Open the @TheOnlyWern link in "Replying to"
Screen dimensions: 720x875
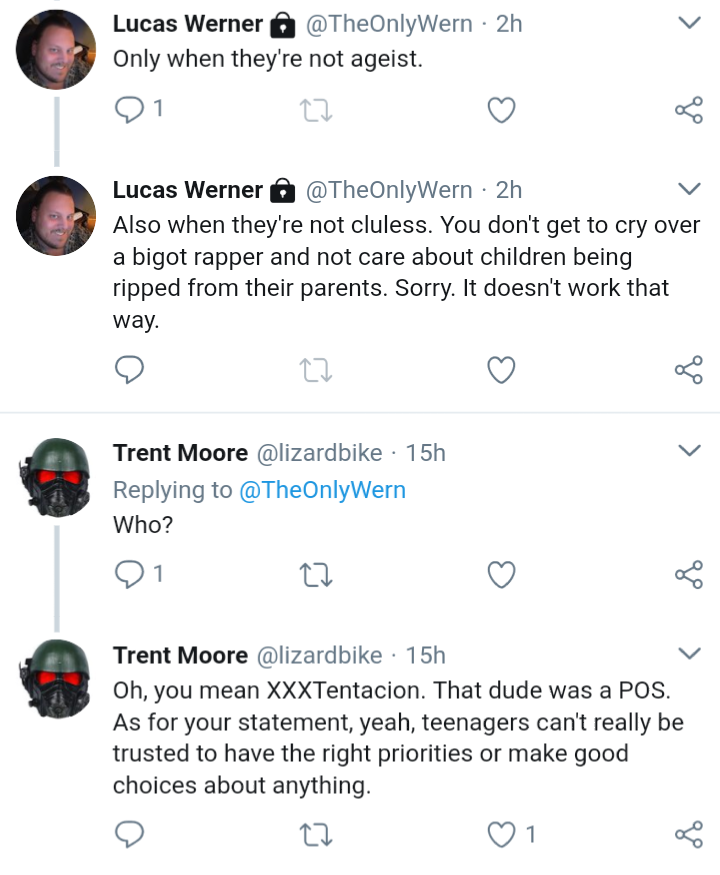322,490
